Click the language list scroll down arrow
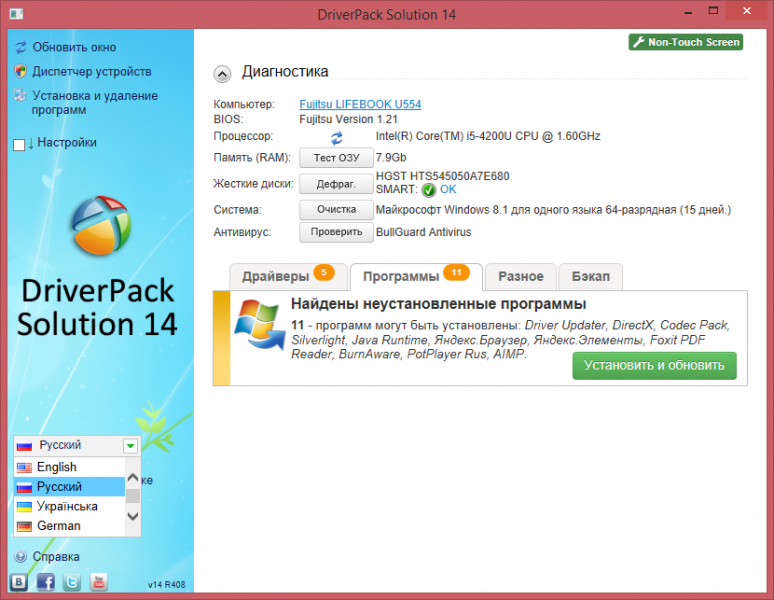The height and width of the screenshot is (600, 774). (x=133, y=516)
